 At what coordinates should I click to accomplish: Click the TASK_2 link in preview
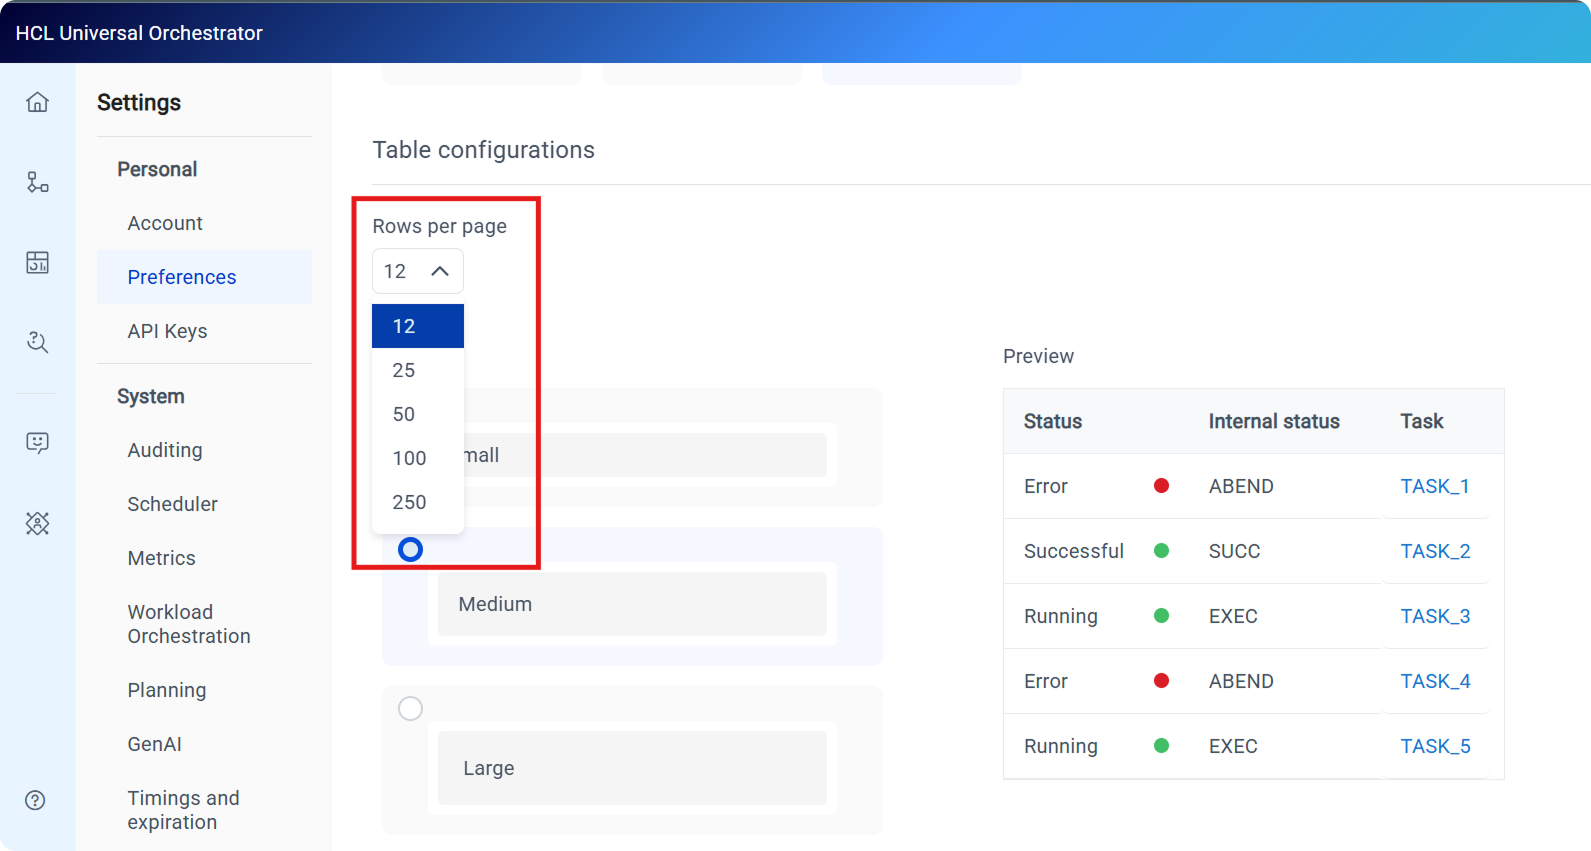click(x=1435, y=551)
